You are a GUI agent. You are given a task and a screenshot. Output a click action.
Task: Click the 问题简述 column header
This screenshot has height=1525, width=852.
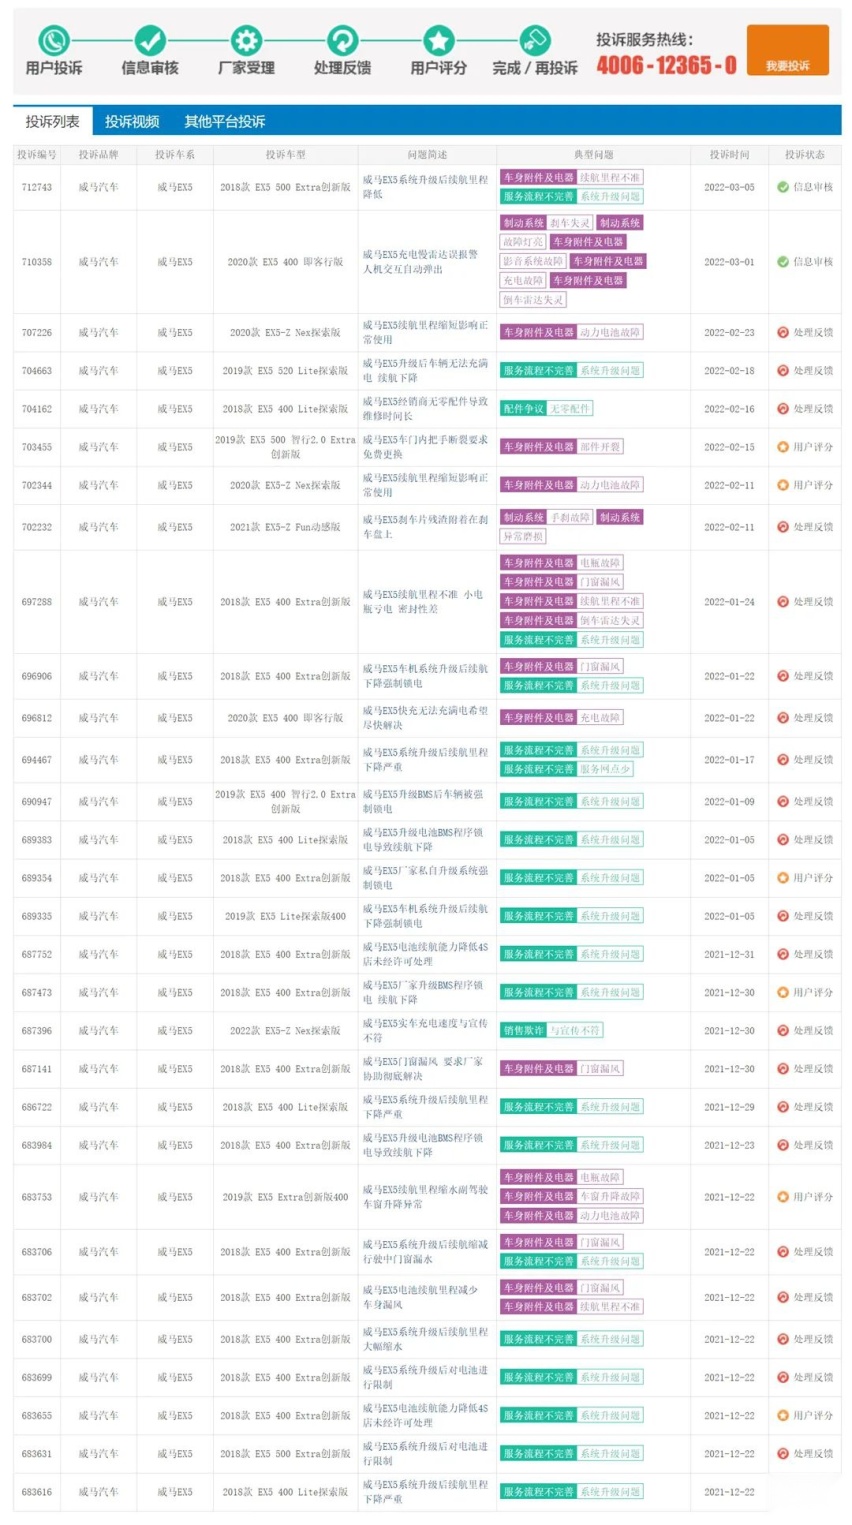coord(428,155)
